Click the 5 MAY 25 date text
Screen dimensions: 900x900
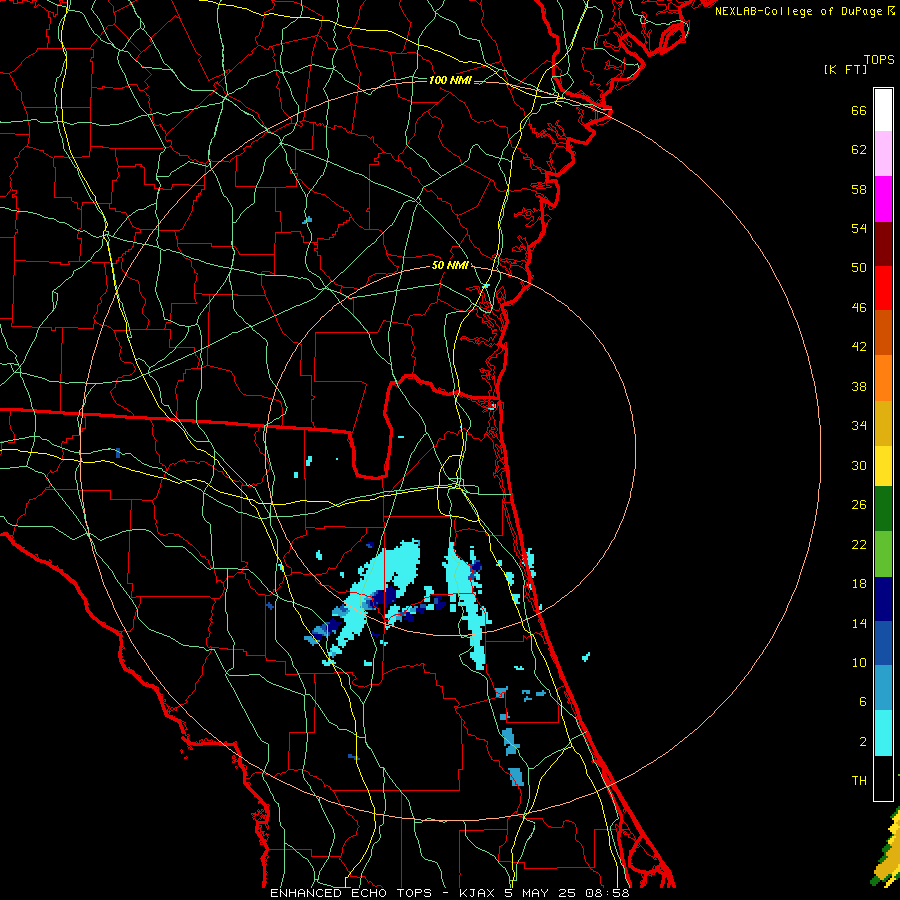[x=542, y=893]
